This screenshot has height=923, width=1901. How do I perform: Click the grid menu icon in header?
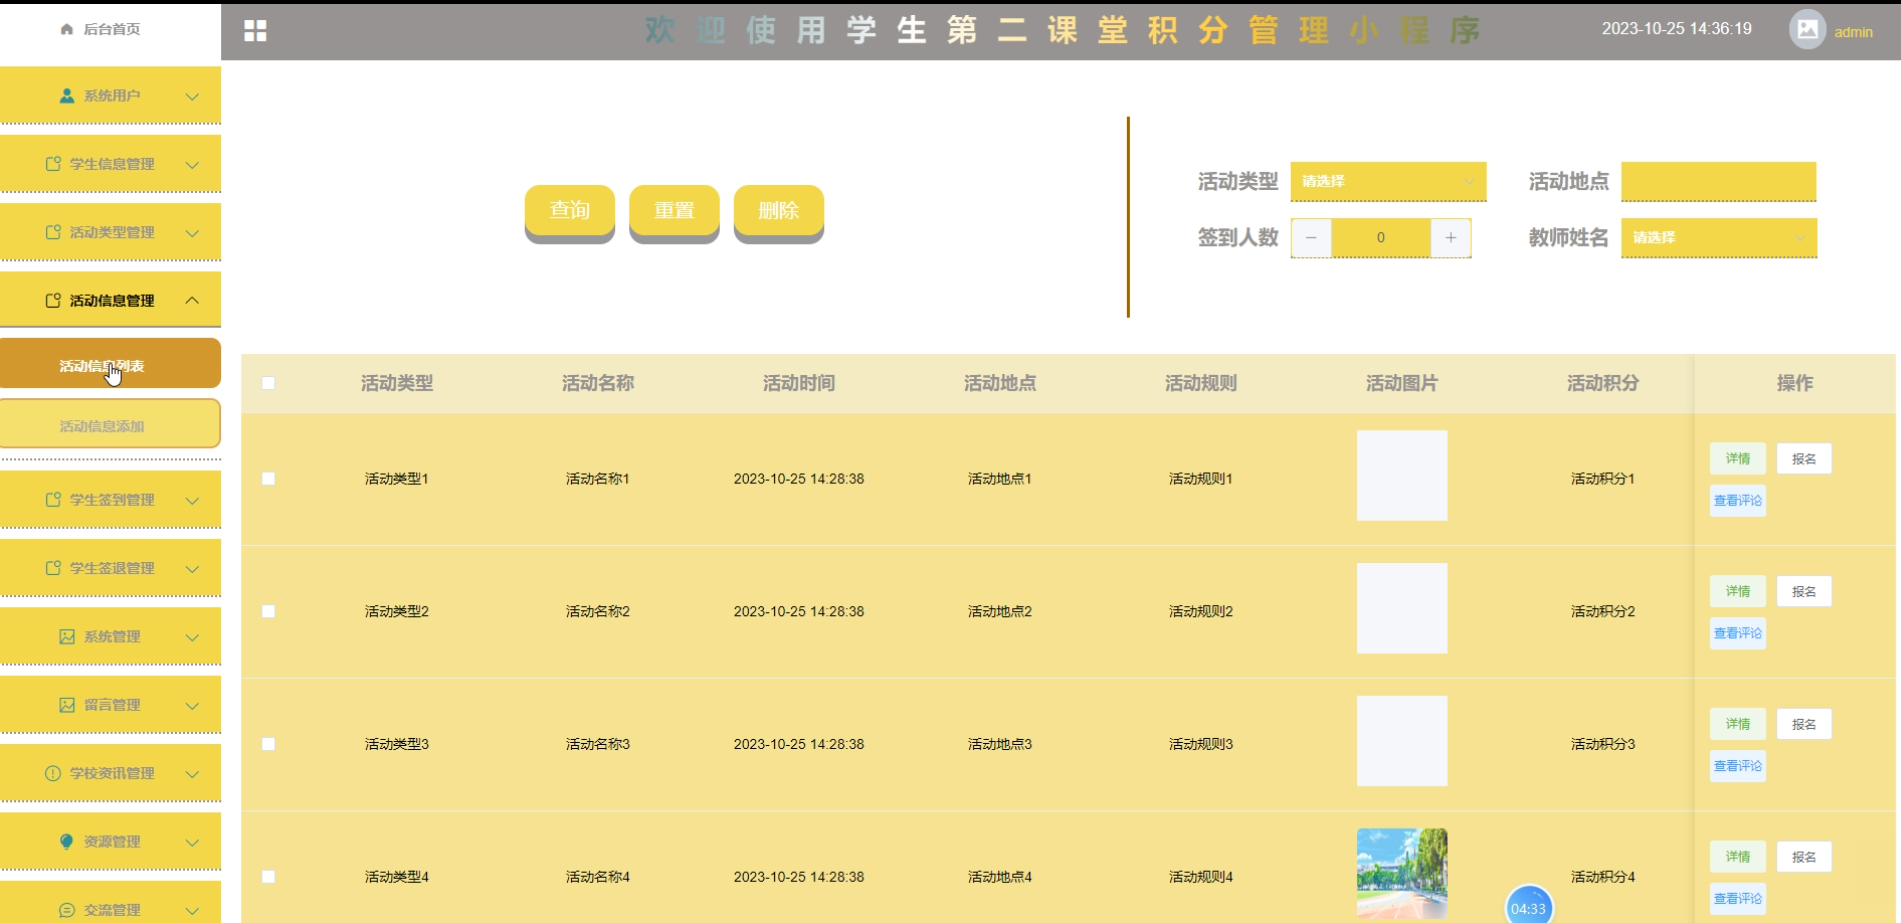click(x=255, y=31)
